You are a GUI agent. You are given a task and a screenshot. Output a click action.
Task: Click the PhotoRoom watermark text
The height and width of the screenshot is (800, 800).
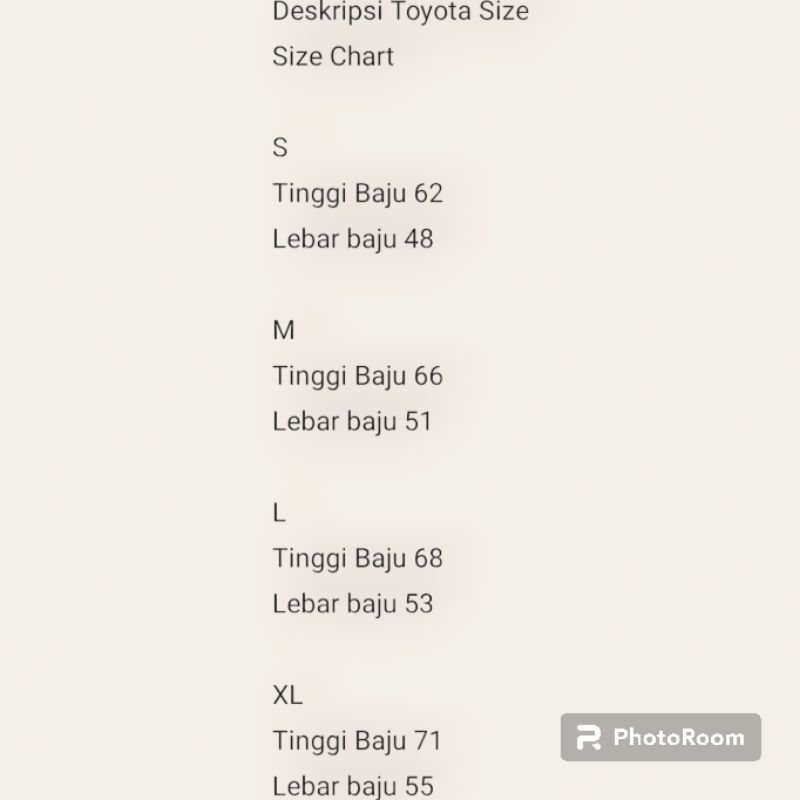pyautogui.click(x=678, y=738)
